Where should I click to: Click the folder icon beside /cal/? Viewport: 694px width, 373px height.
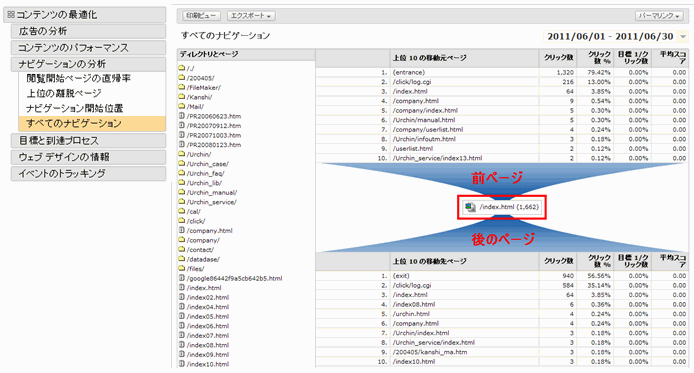click(x=181, y=211)
